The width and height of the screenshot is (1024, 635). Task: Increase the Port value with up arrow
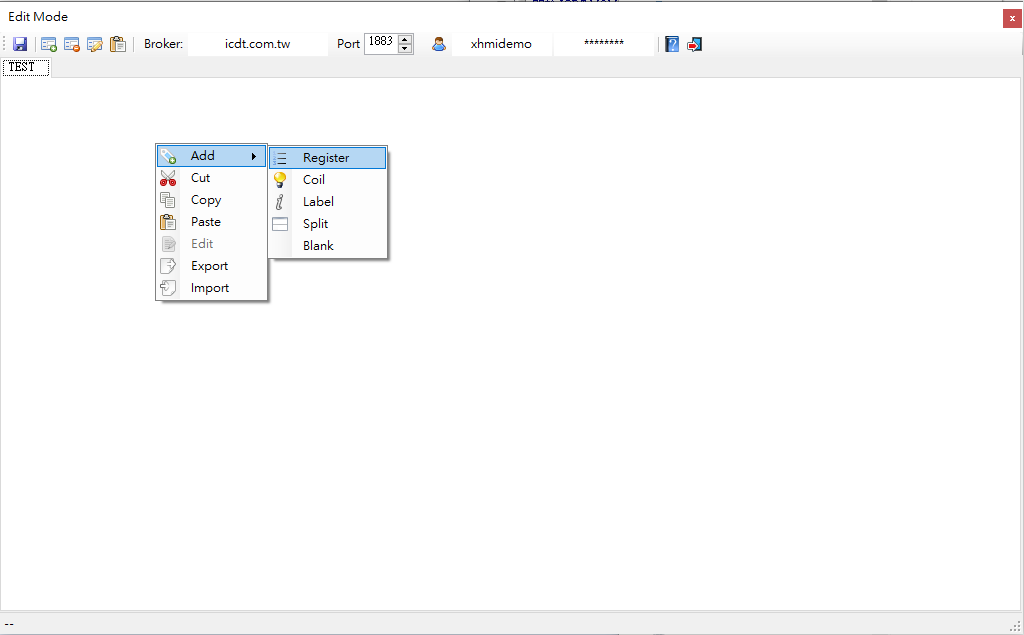[405, 39]
